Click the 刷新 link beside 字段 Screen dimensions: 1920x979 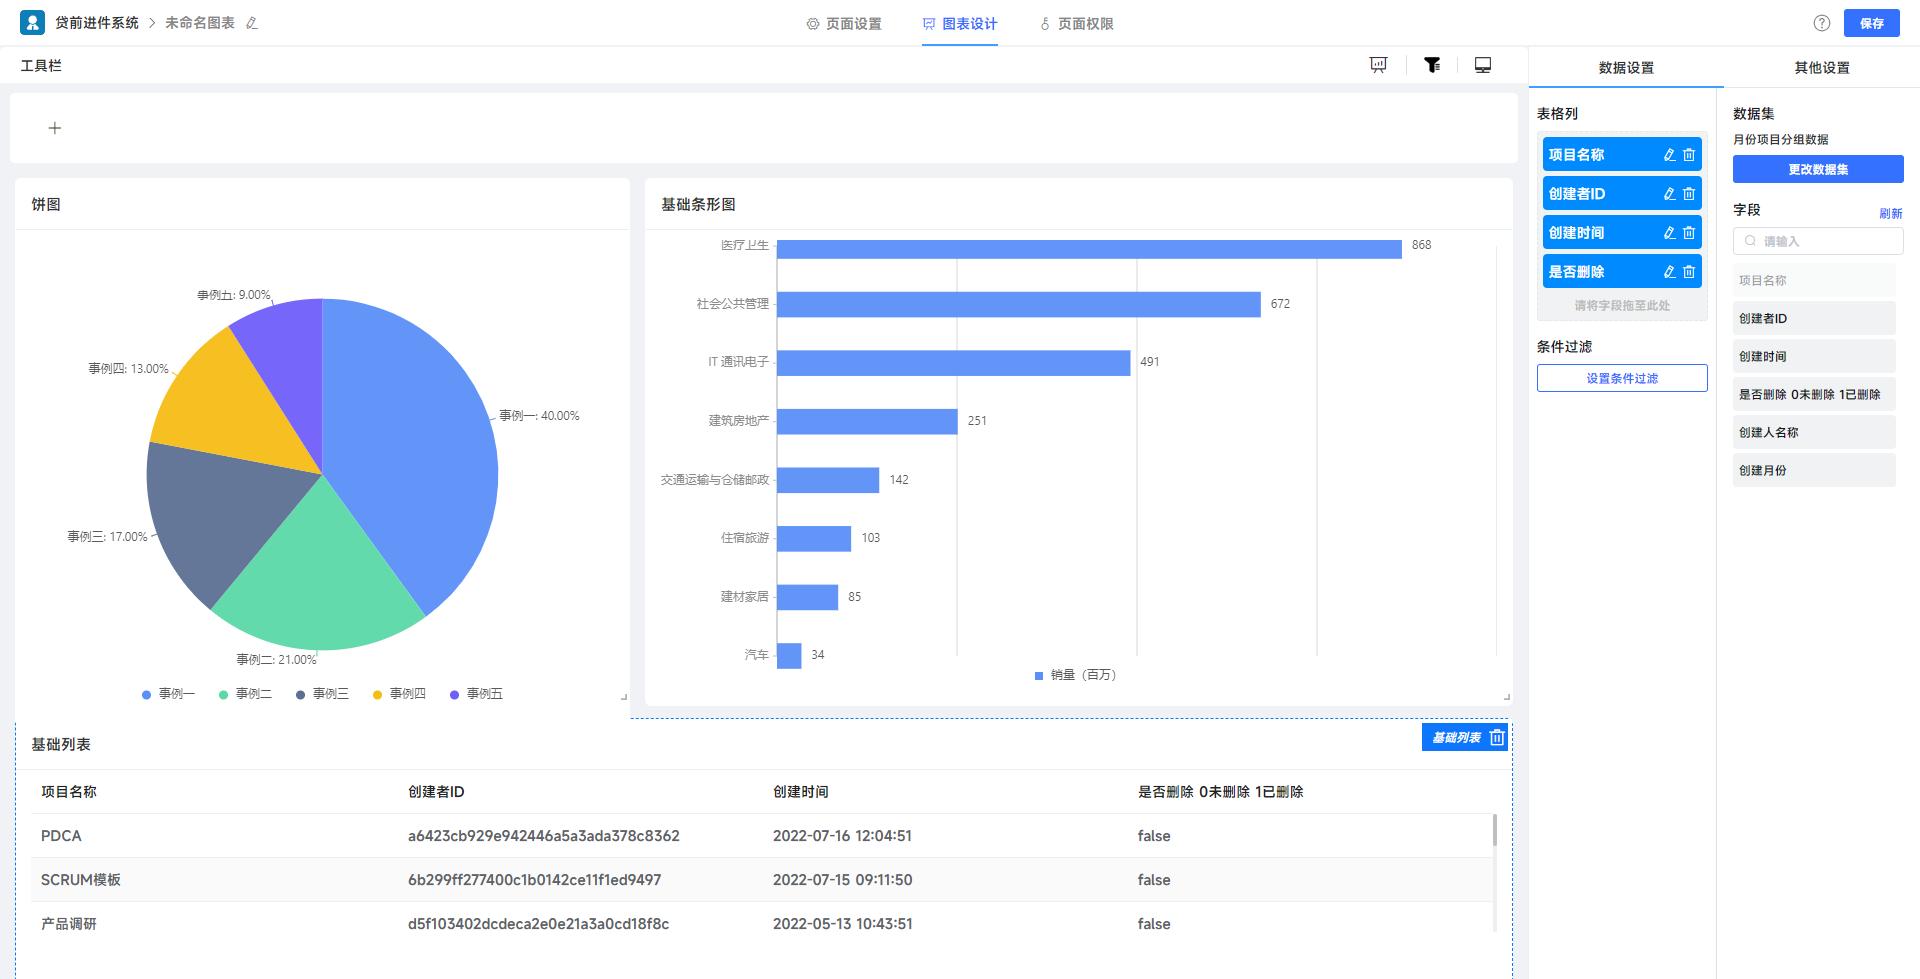click(x=1890, y=213)
